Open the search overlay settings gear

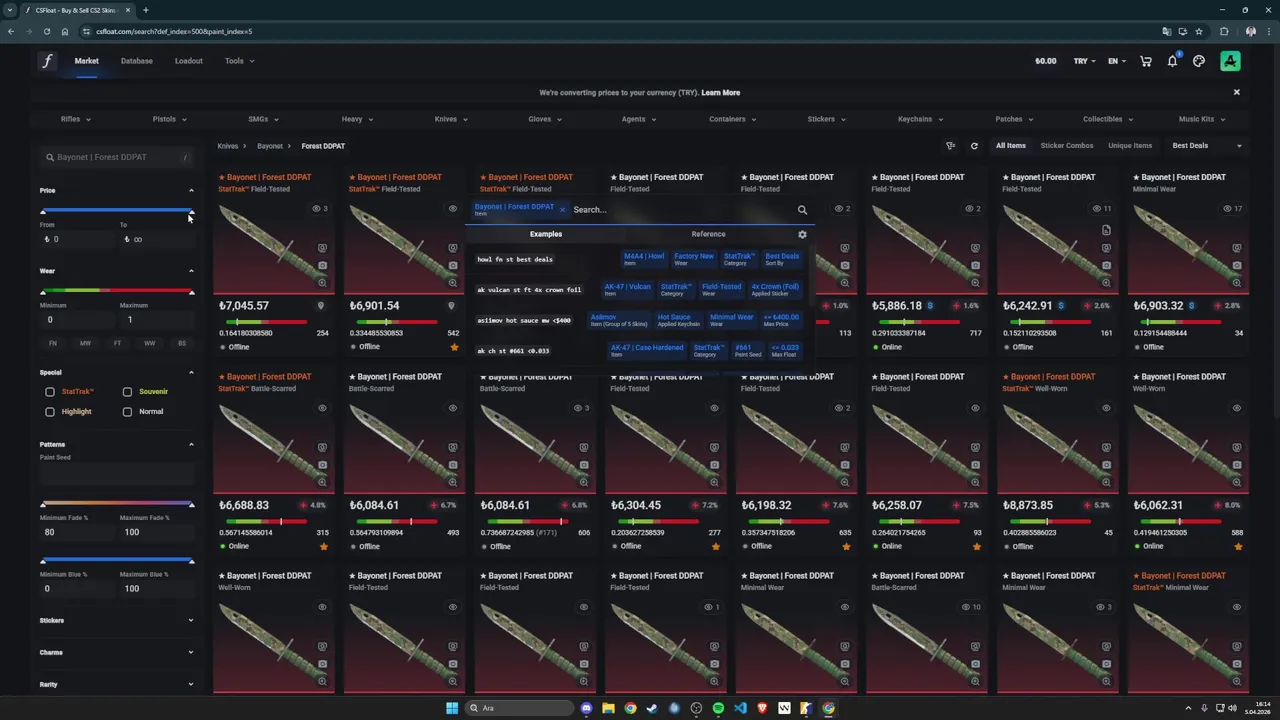coord(802,234)
